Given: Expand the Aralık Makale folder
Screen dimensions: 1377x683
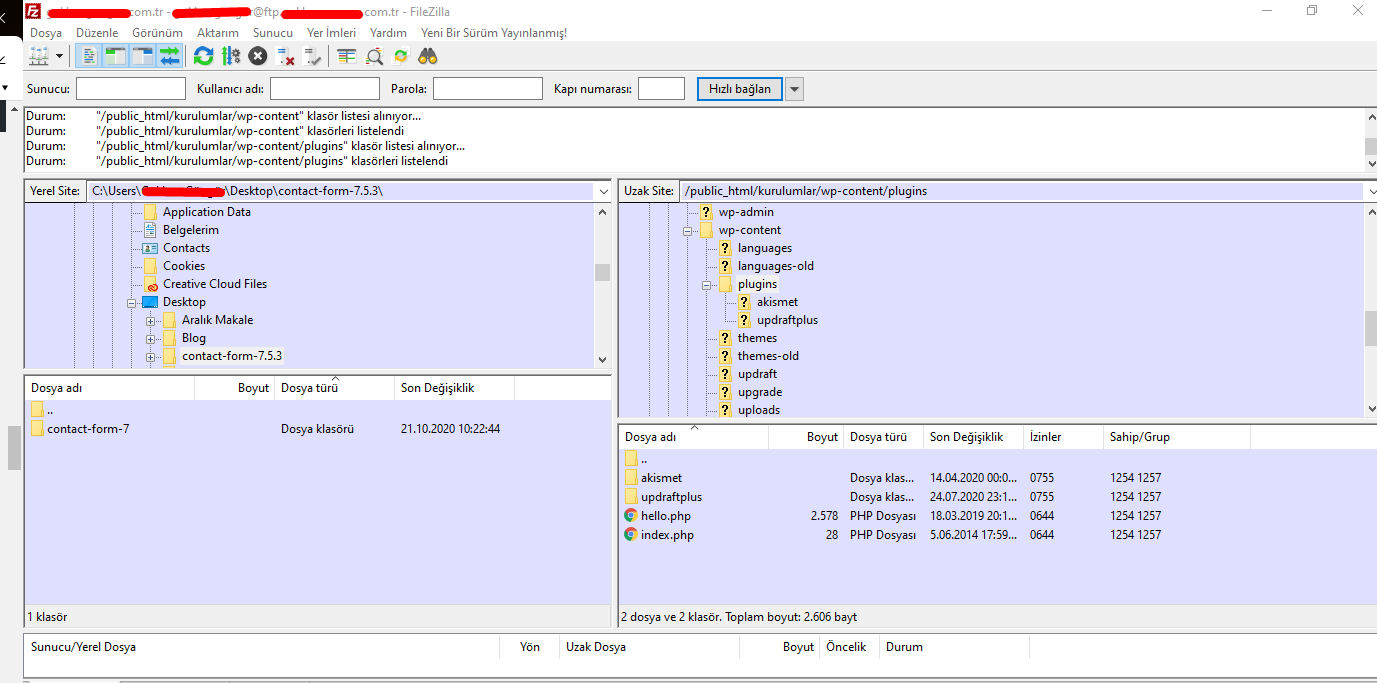Looking at the screenshot, I should tap(151, 320).
